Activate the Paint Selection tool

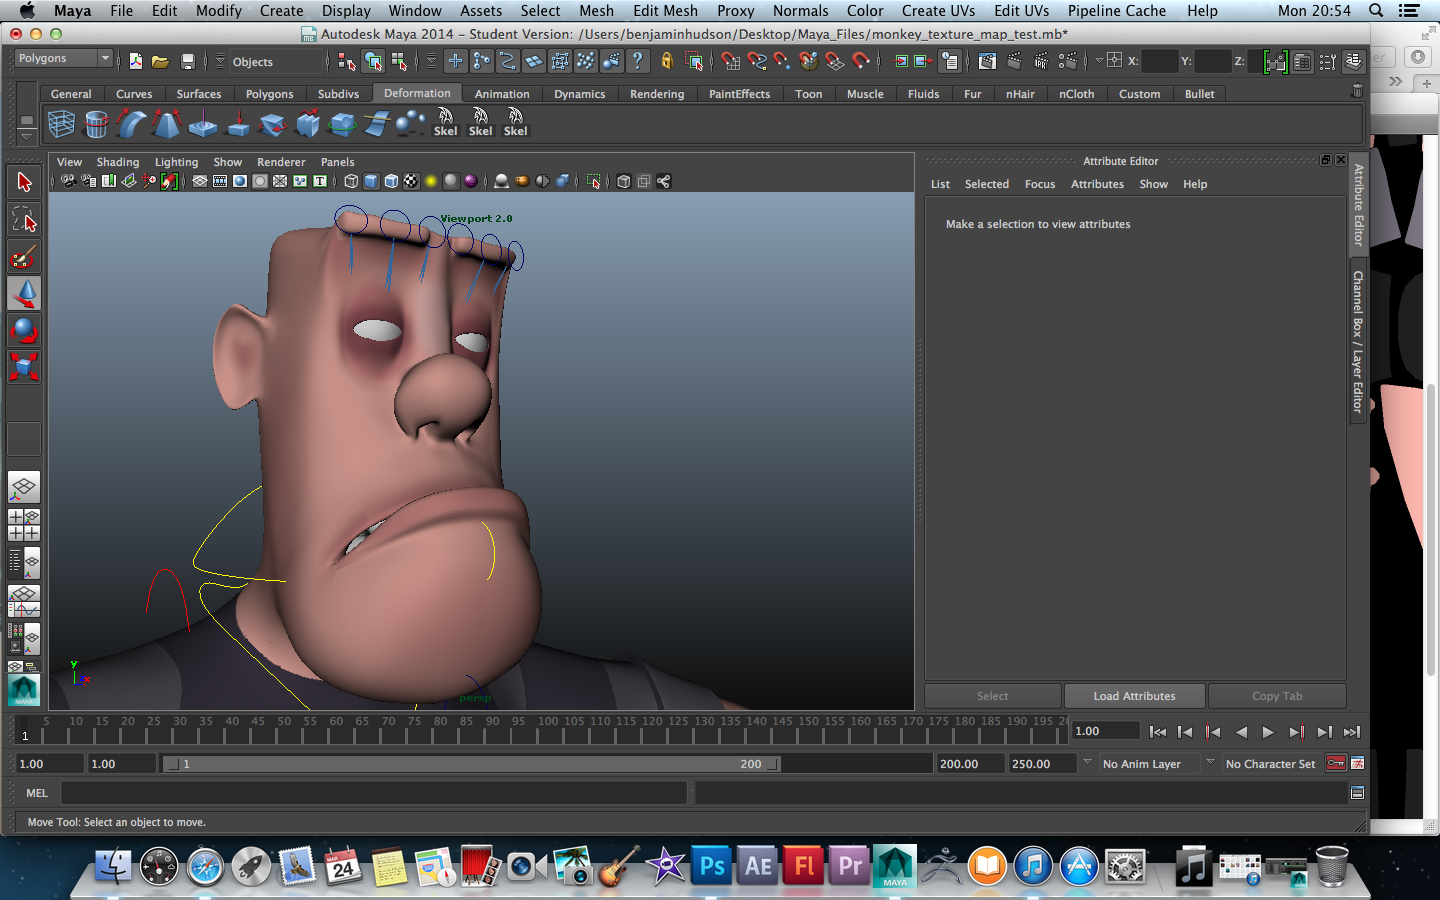click(x=24, y=257)
